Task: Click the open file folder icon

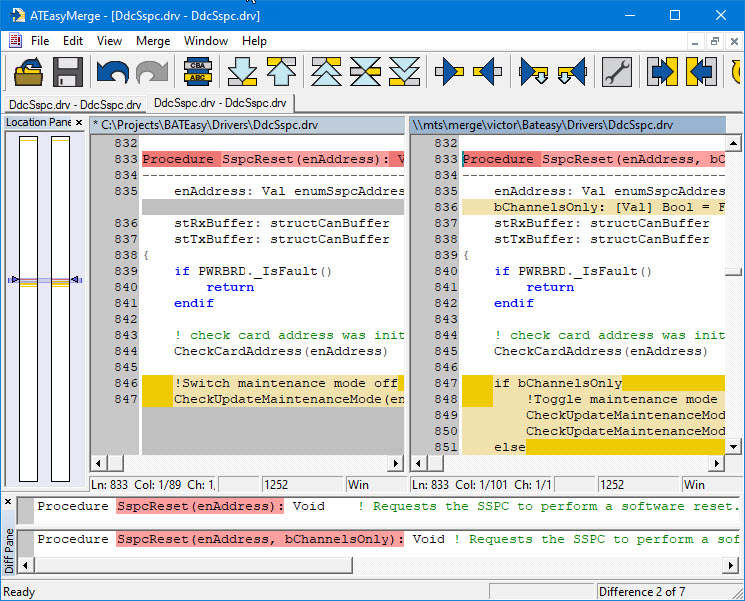Action: tap(28, 72)
